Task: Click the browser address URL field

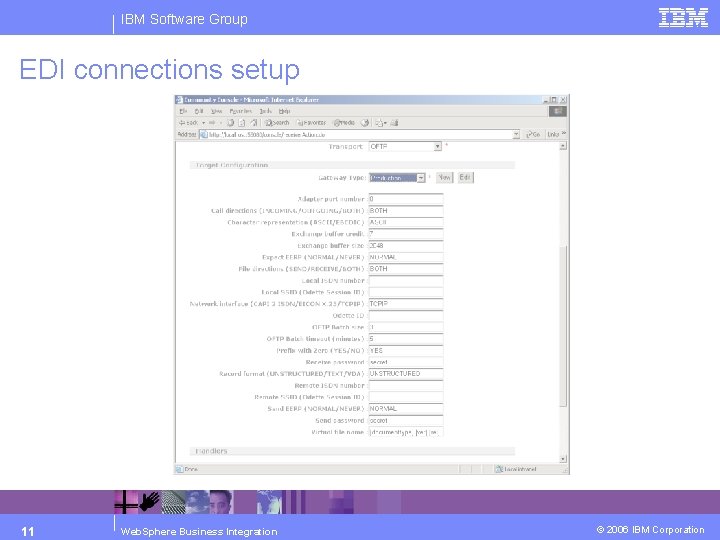Action: [x=360, y=135]
